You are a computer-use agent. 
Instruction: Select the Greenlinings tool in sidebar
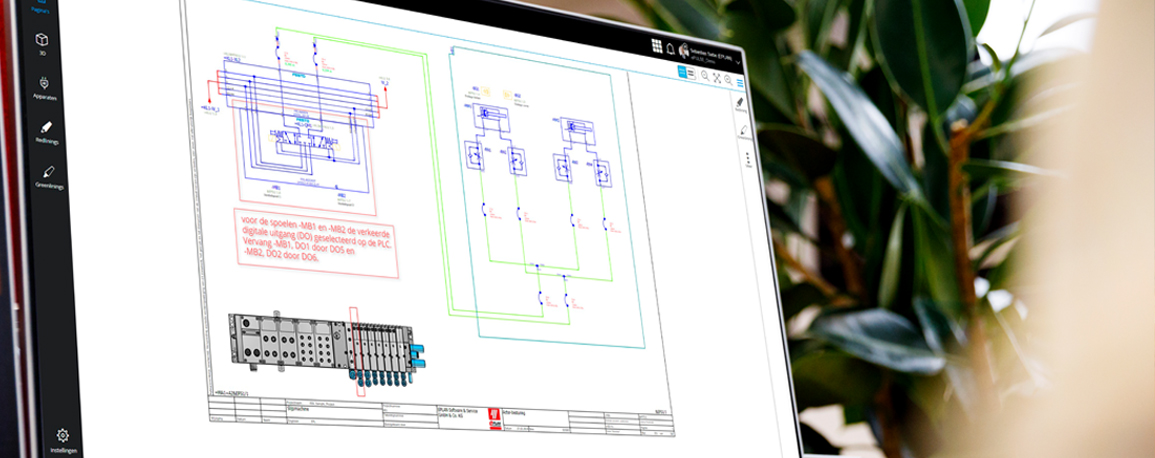[x=48, y=174]
